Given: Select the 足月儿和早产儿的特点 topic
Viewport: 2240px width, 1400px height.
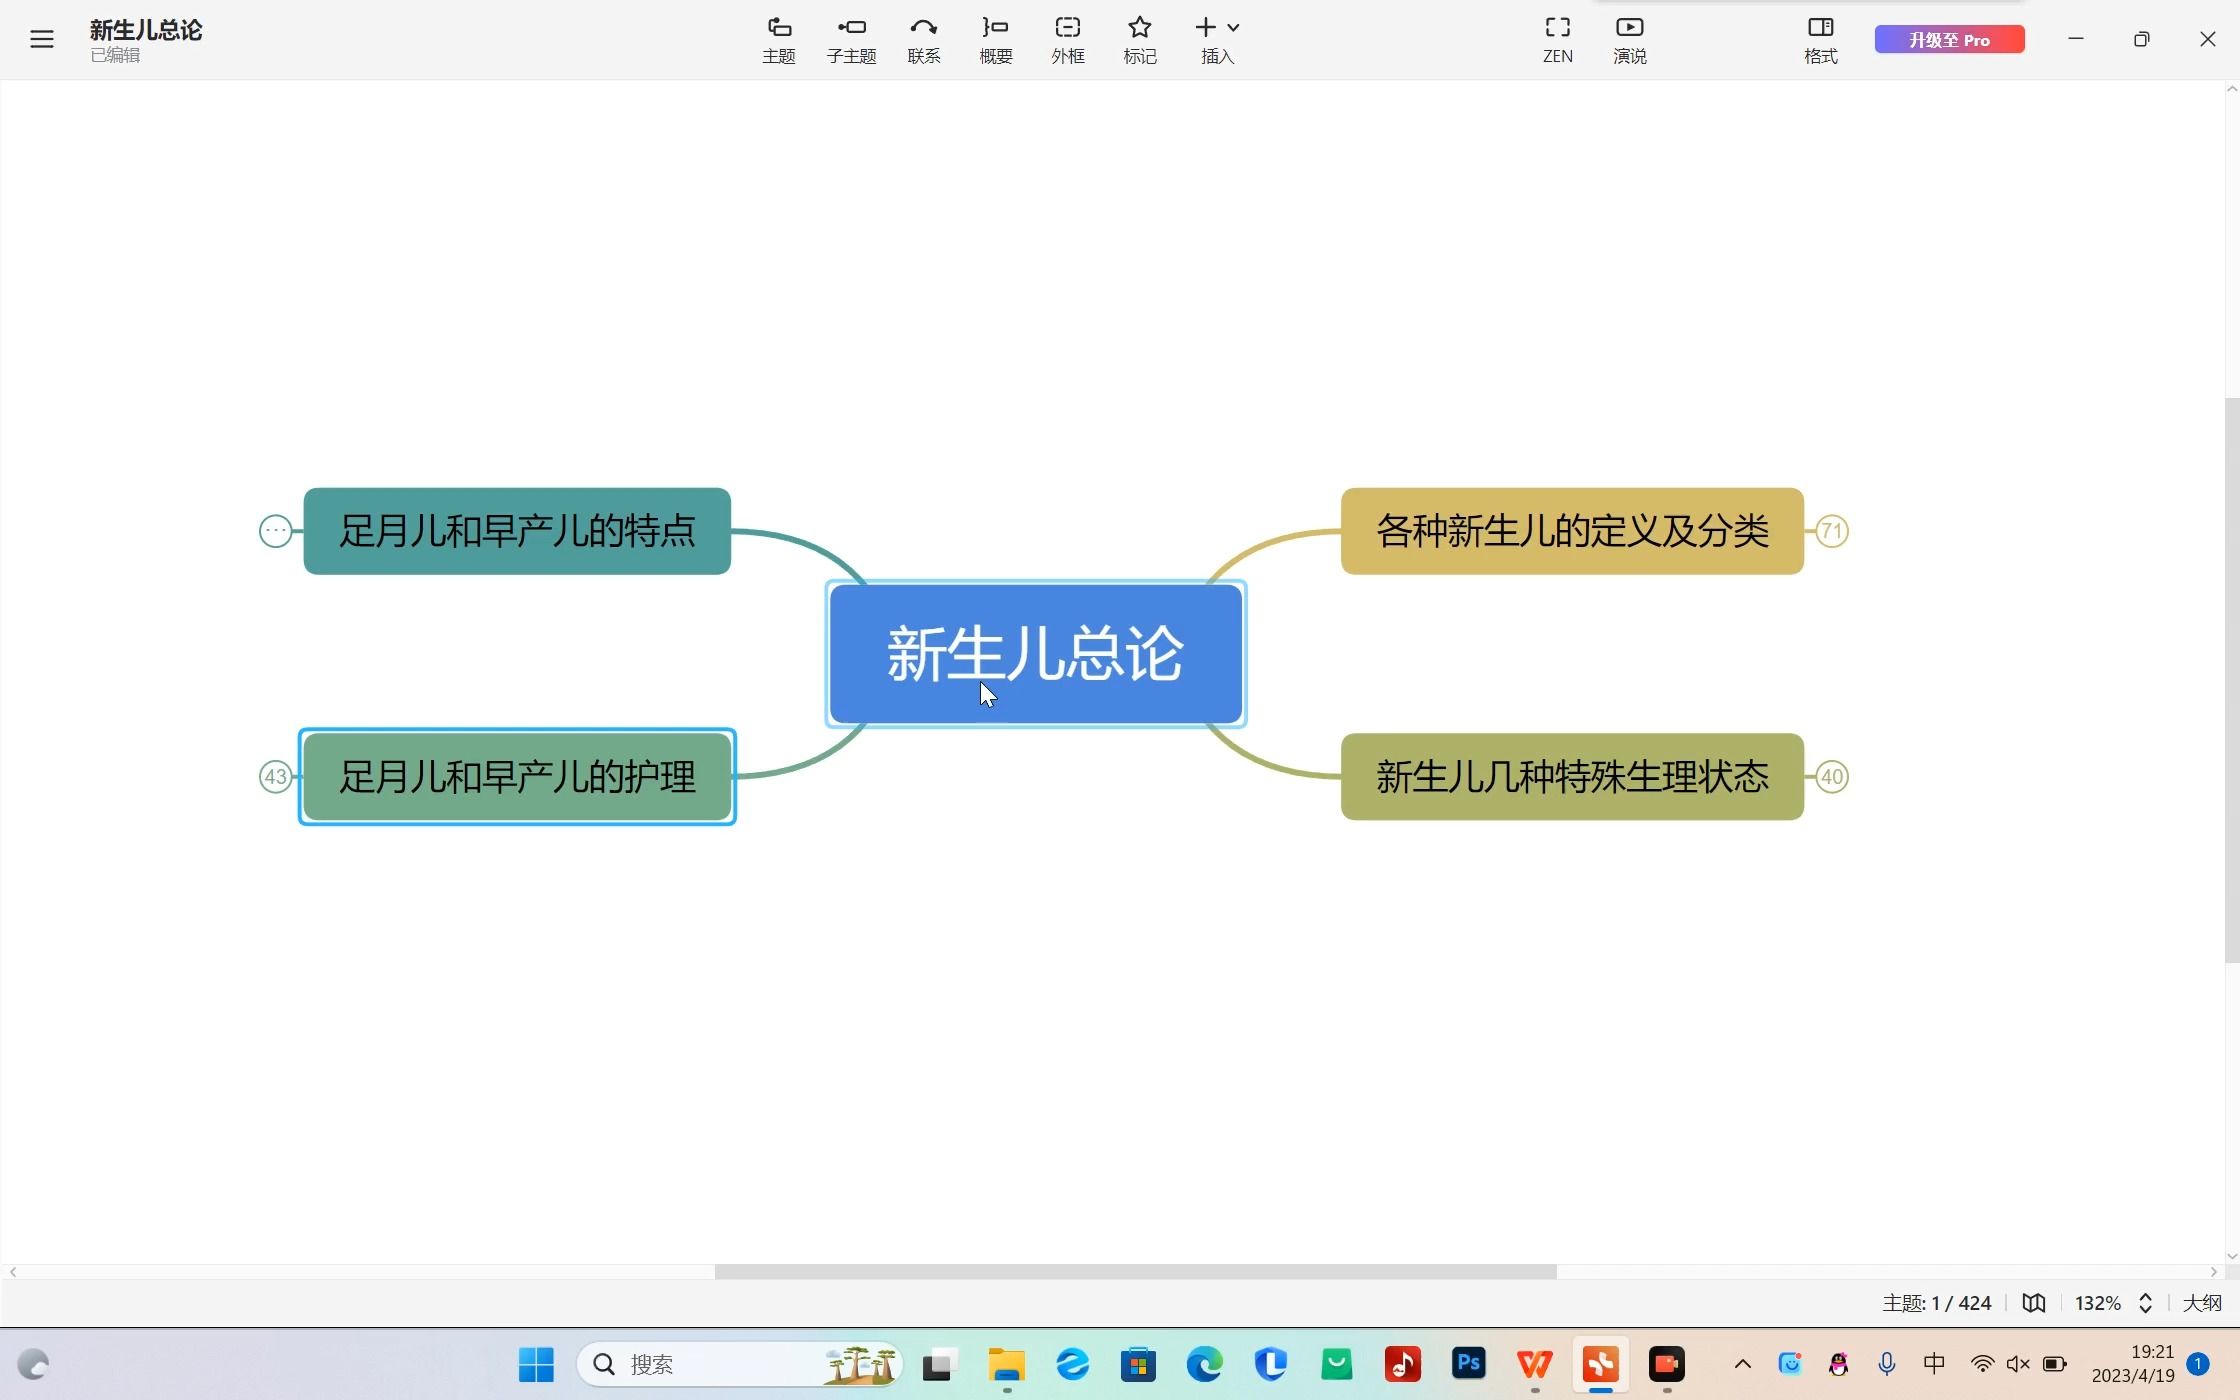Looking at the screenshot, I should (x=517, y=531).
